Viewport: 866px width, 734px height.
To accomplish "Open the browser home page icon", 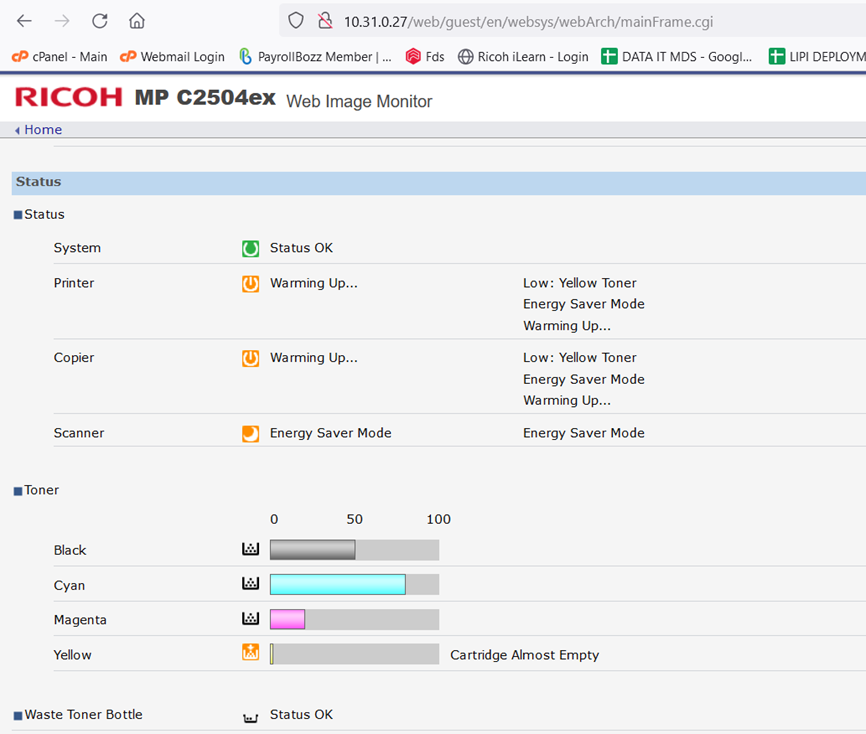I will [x=137, y=22].
